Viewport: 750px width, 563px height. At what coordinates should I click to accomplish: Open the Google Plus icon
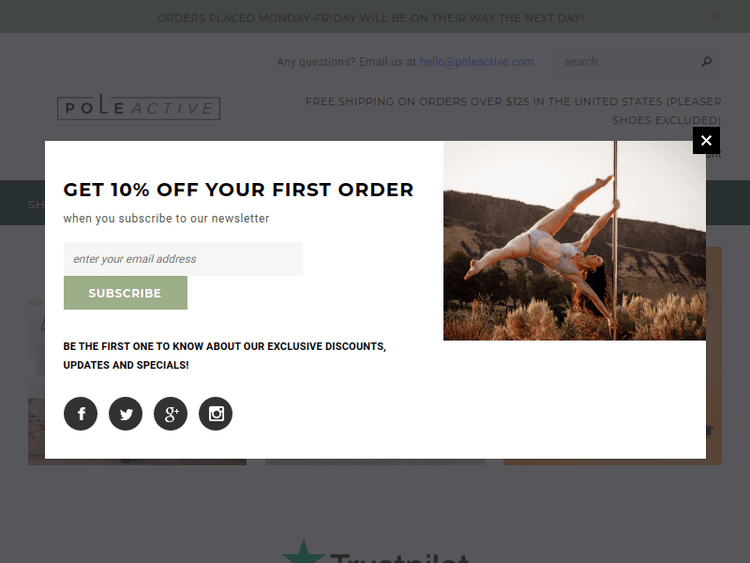point(171,414)
